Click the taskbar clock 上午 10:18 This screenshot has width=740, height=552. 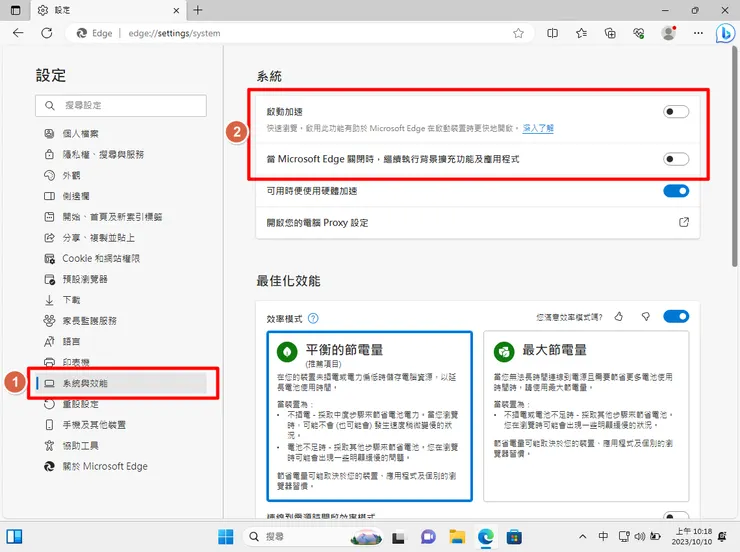tap(693, 532)
